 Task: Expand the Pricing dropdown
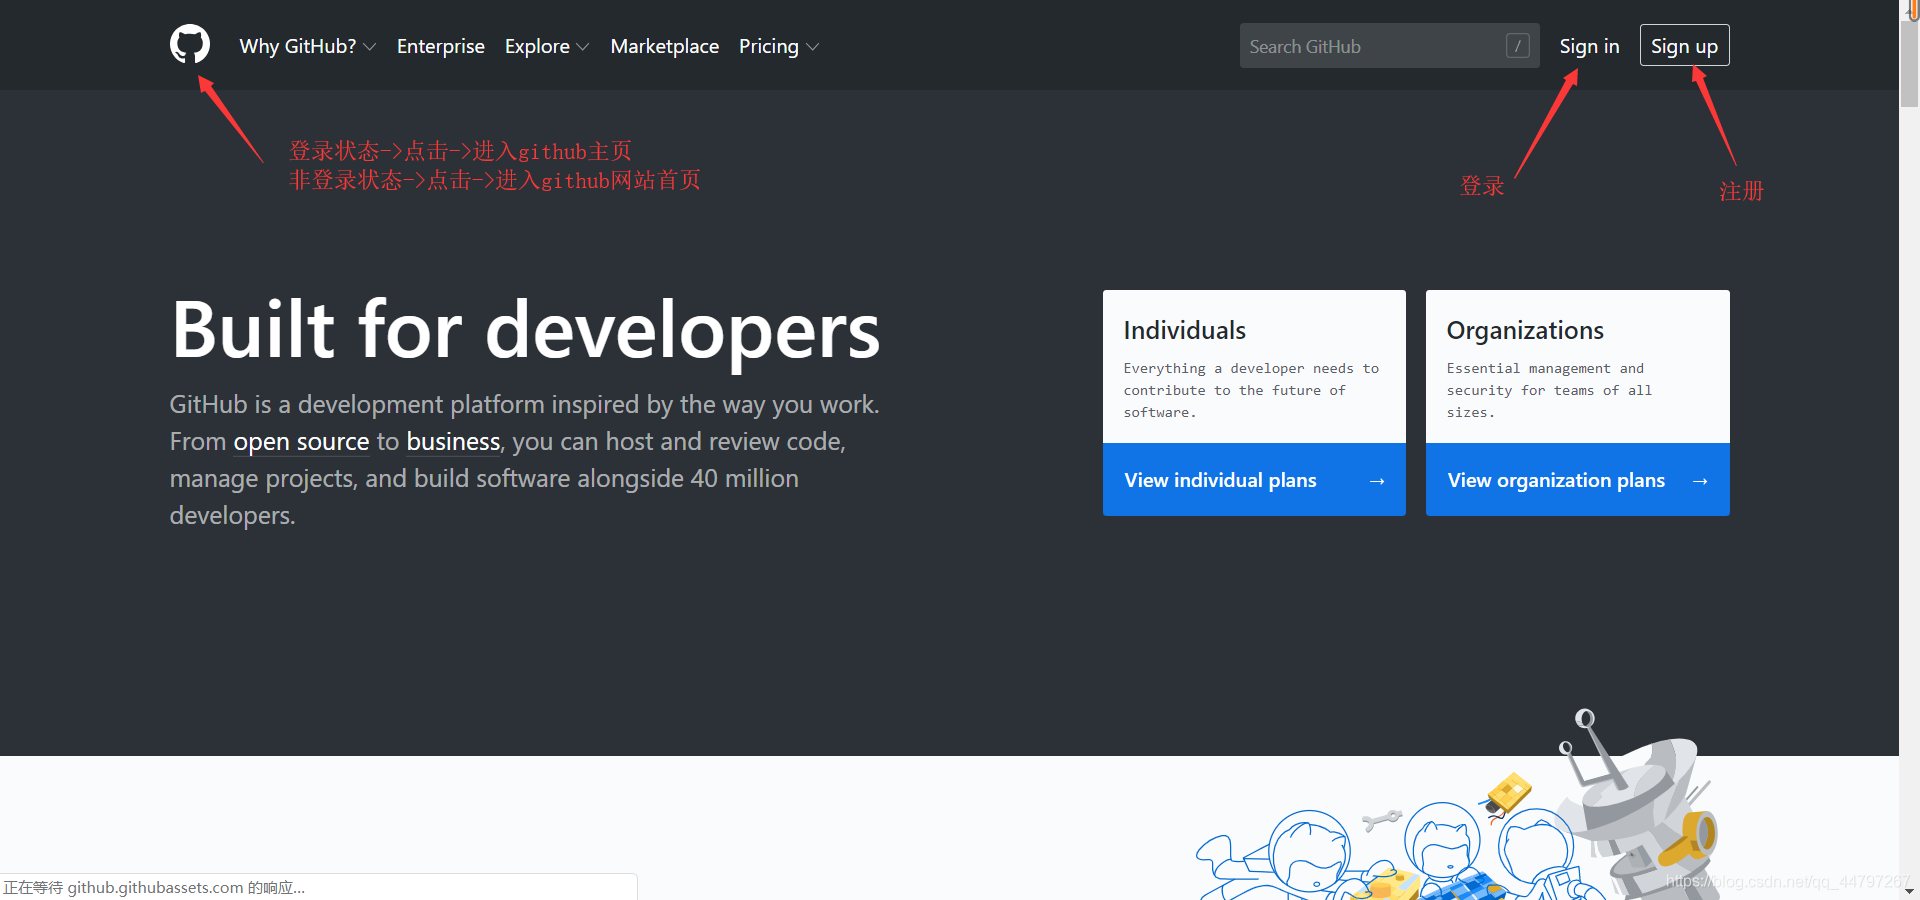779,46
